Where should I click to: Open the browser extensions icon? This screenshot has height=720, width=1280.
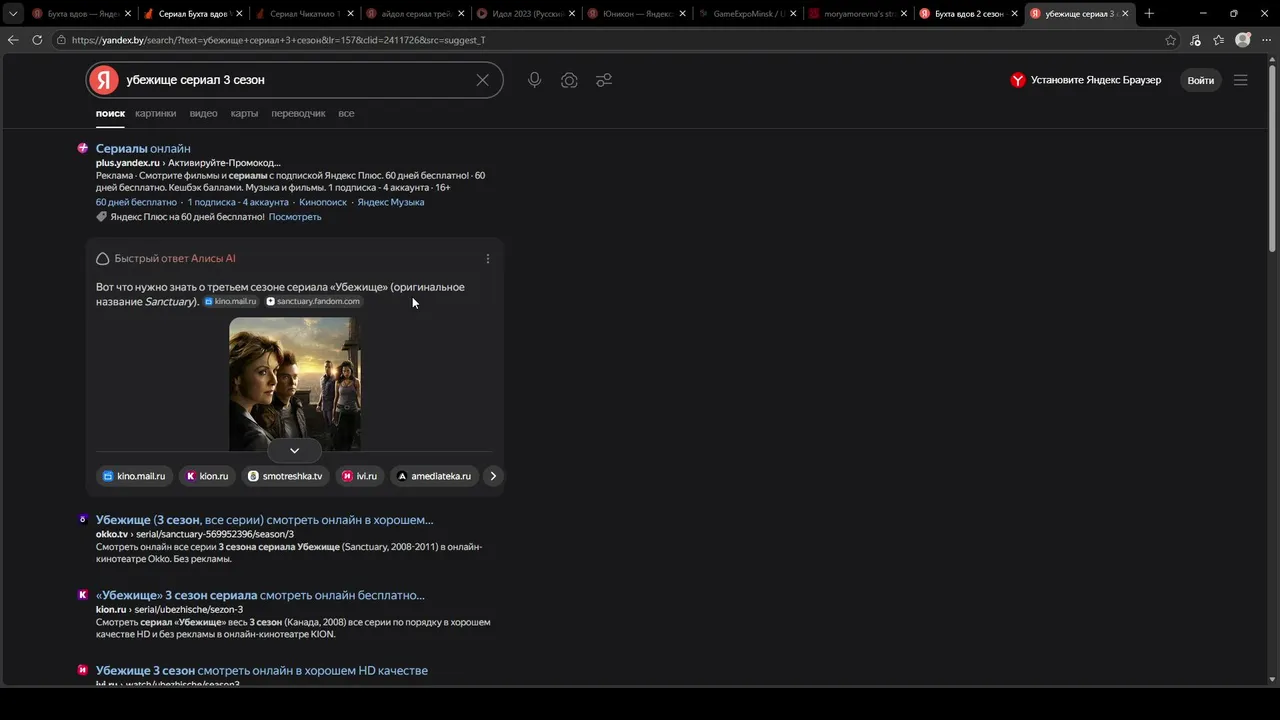tap(1195, 40)
